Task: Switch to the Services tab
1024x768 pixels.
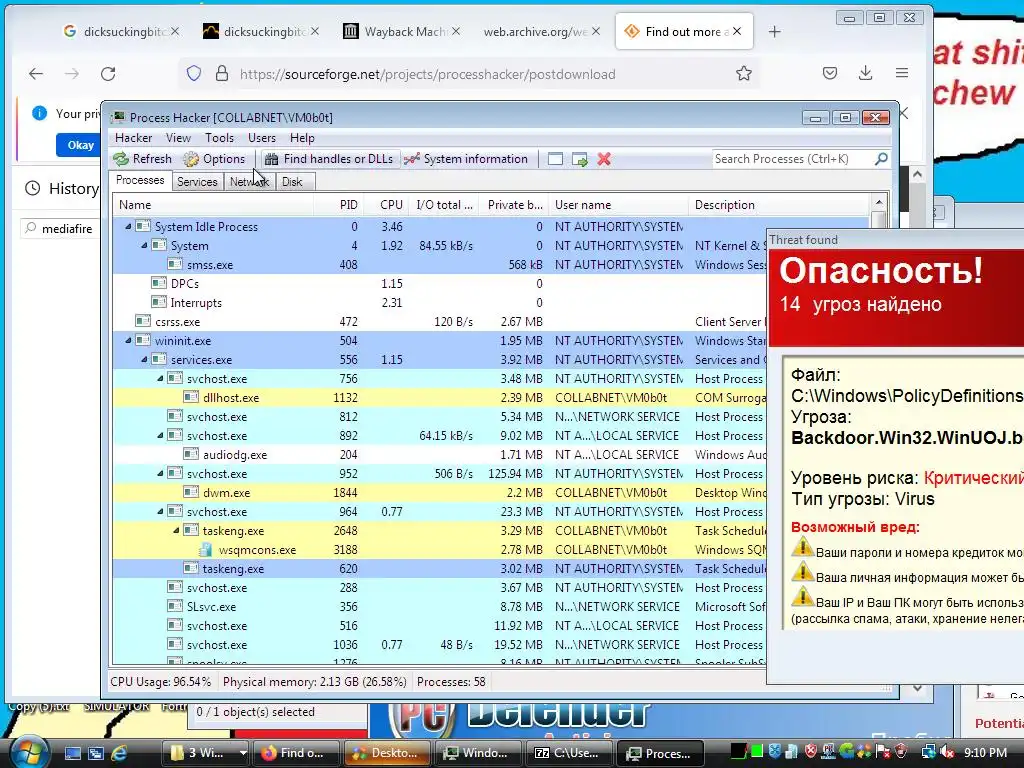Action: tap(197, 182)
